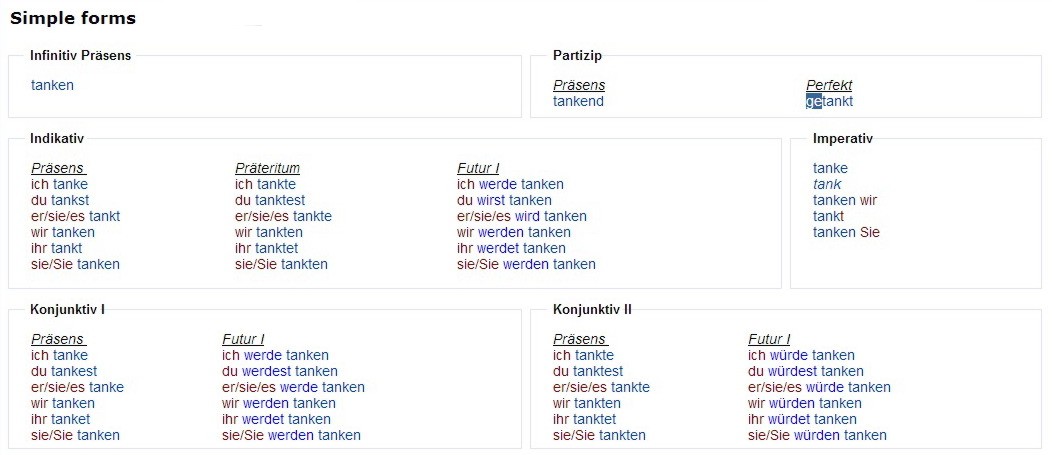
Task: Select the perfect participle "getankt"
Action: 830,101
